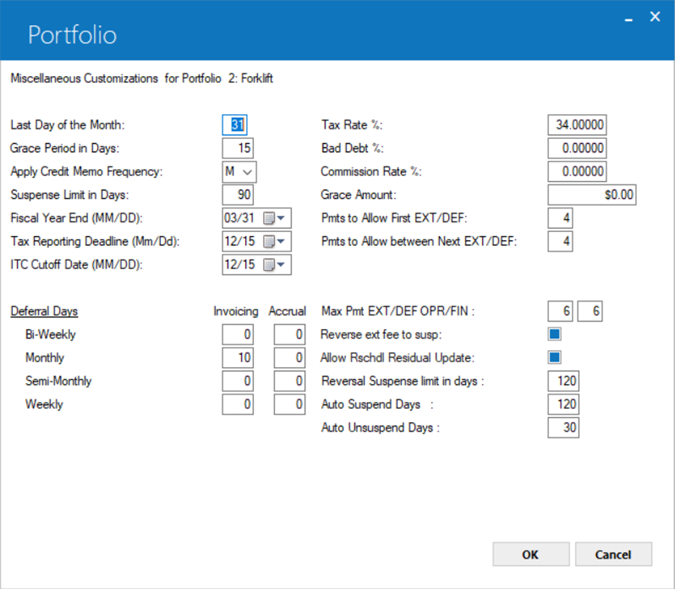Toggle the Allow Rschdl Residual Update checkbox

pos(554,357)
